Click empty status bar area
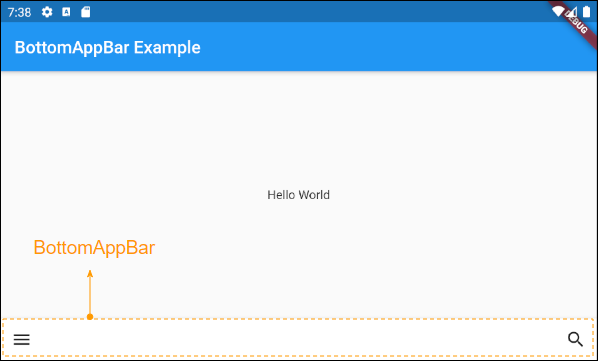598x361 pixels. 305,11
